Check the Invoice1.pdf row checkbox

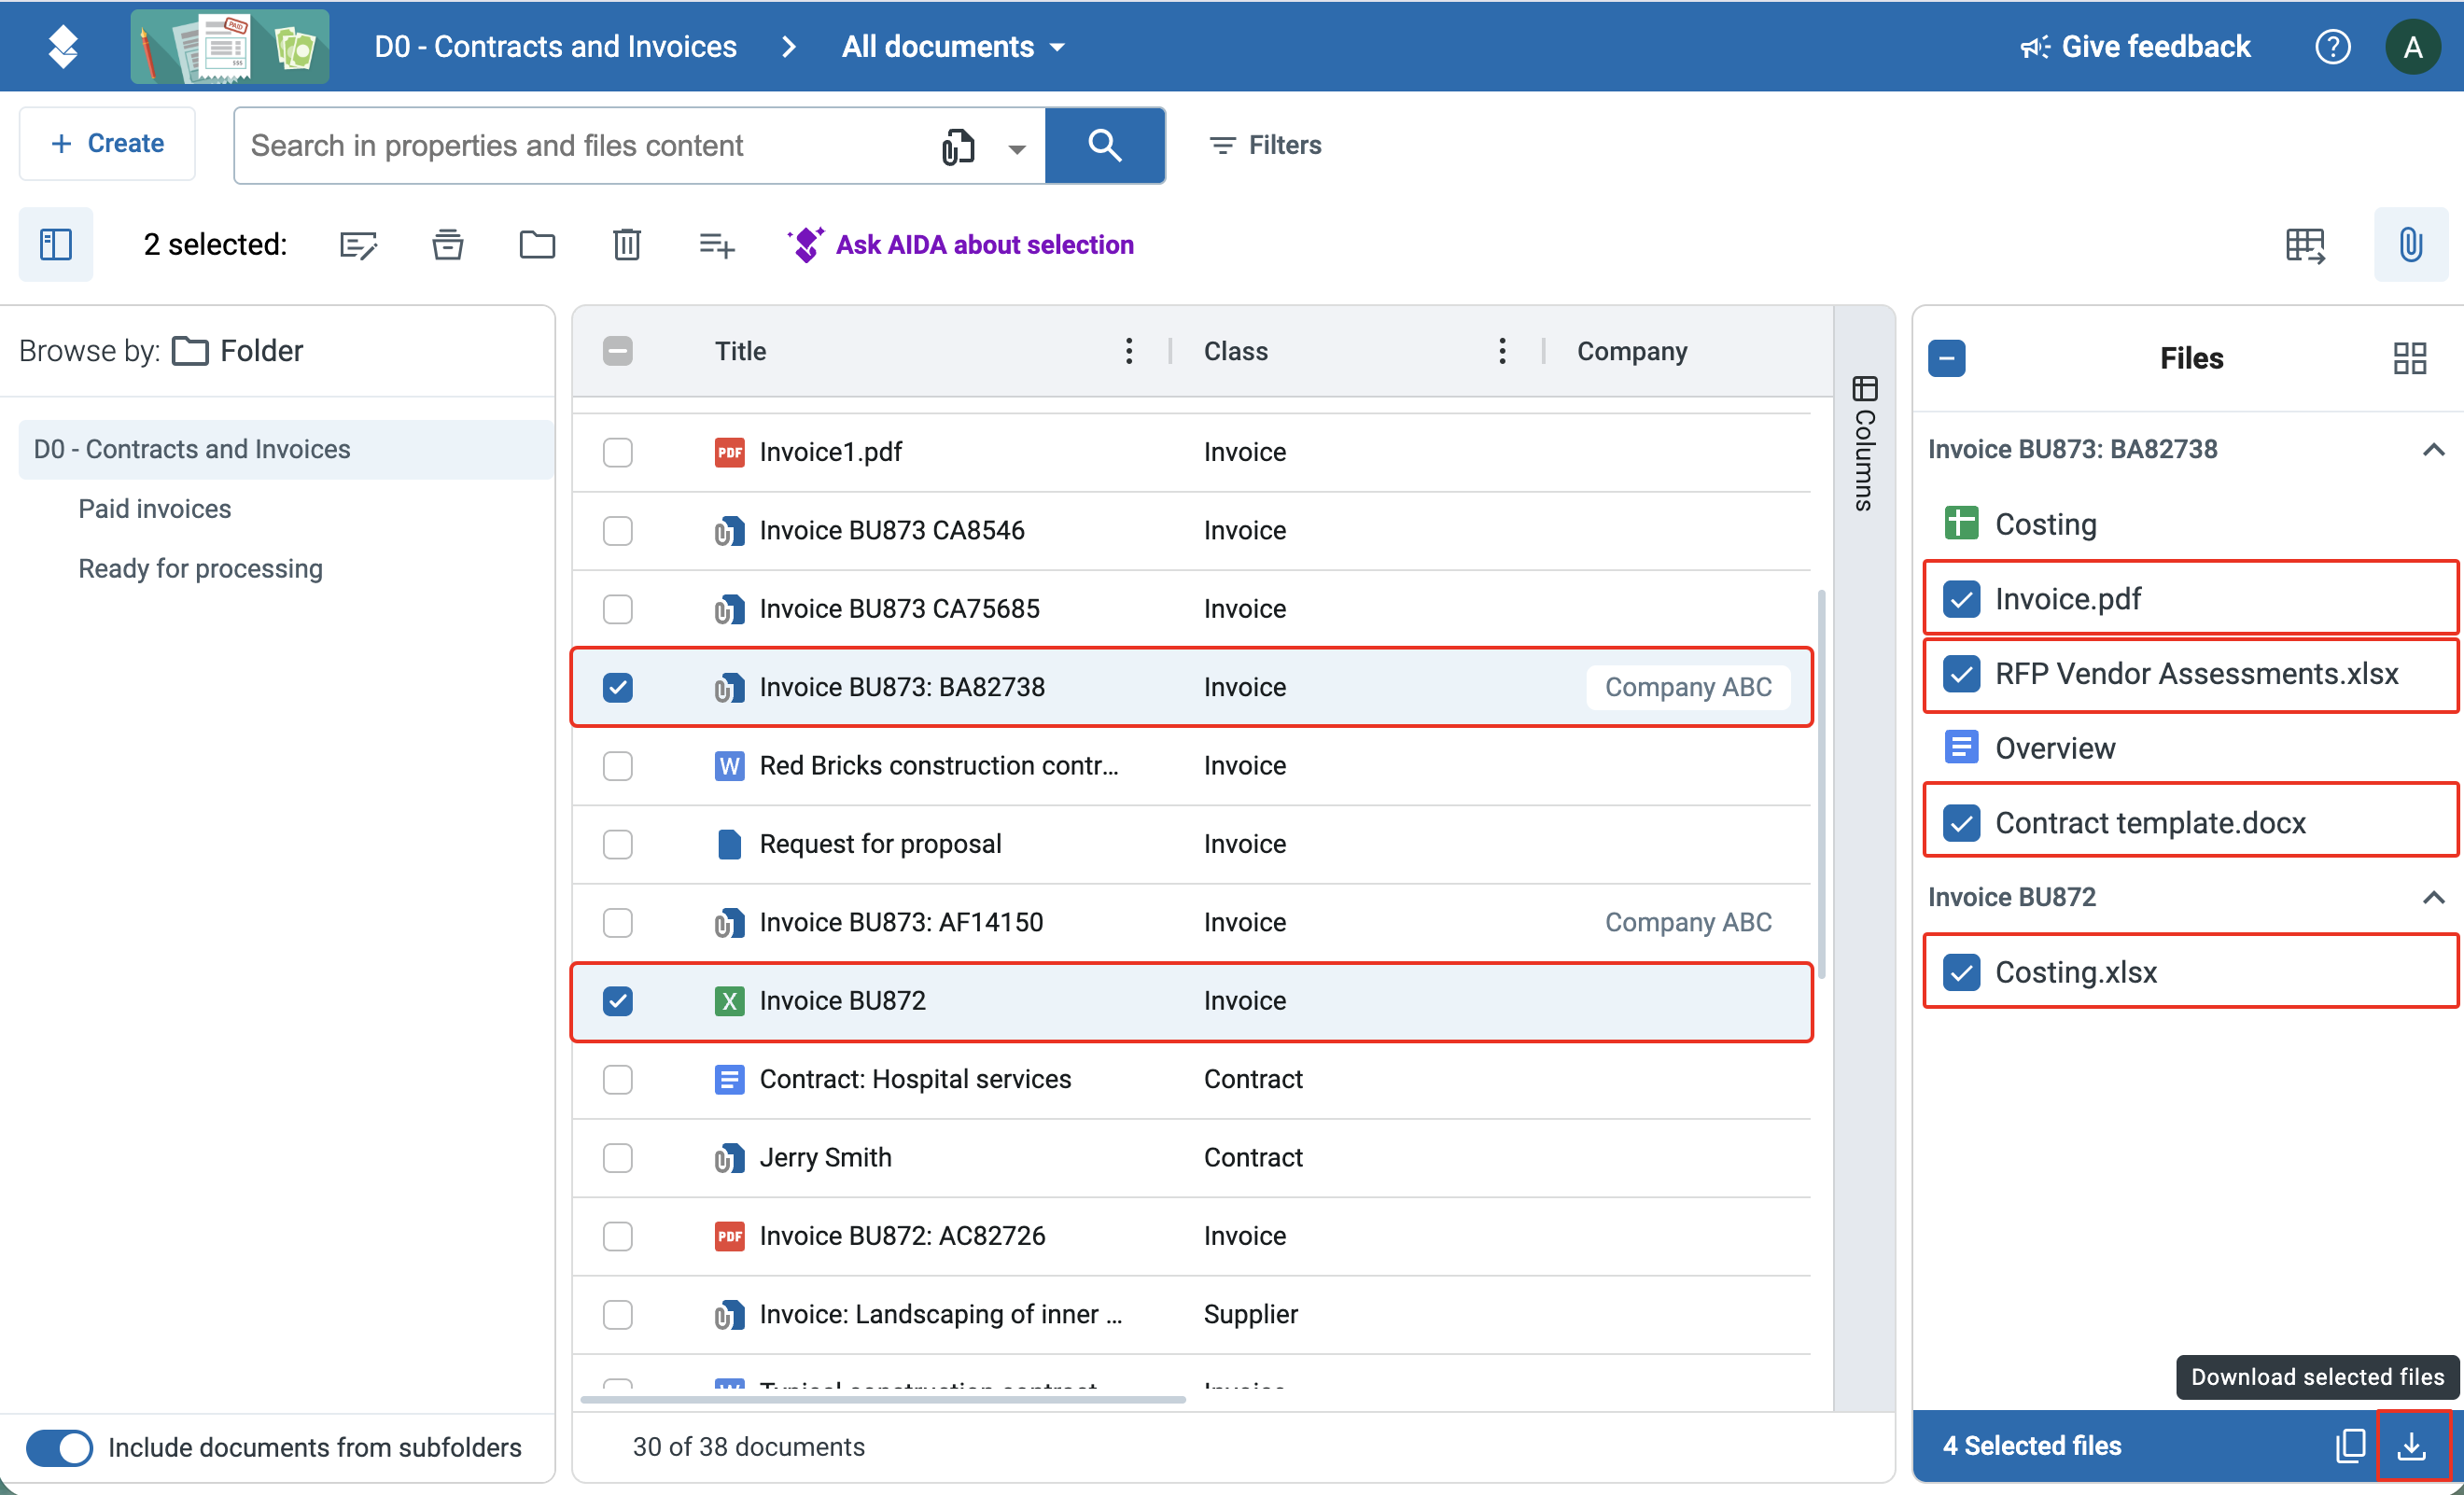tap(618, 452)
